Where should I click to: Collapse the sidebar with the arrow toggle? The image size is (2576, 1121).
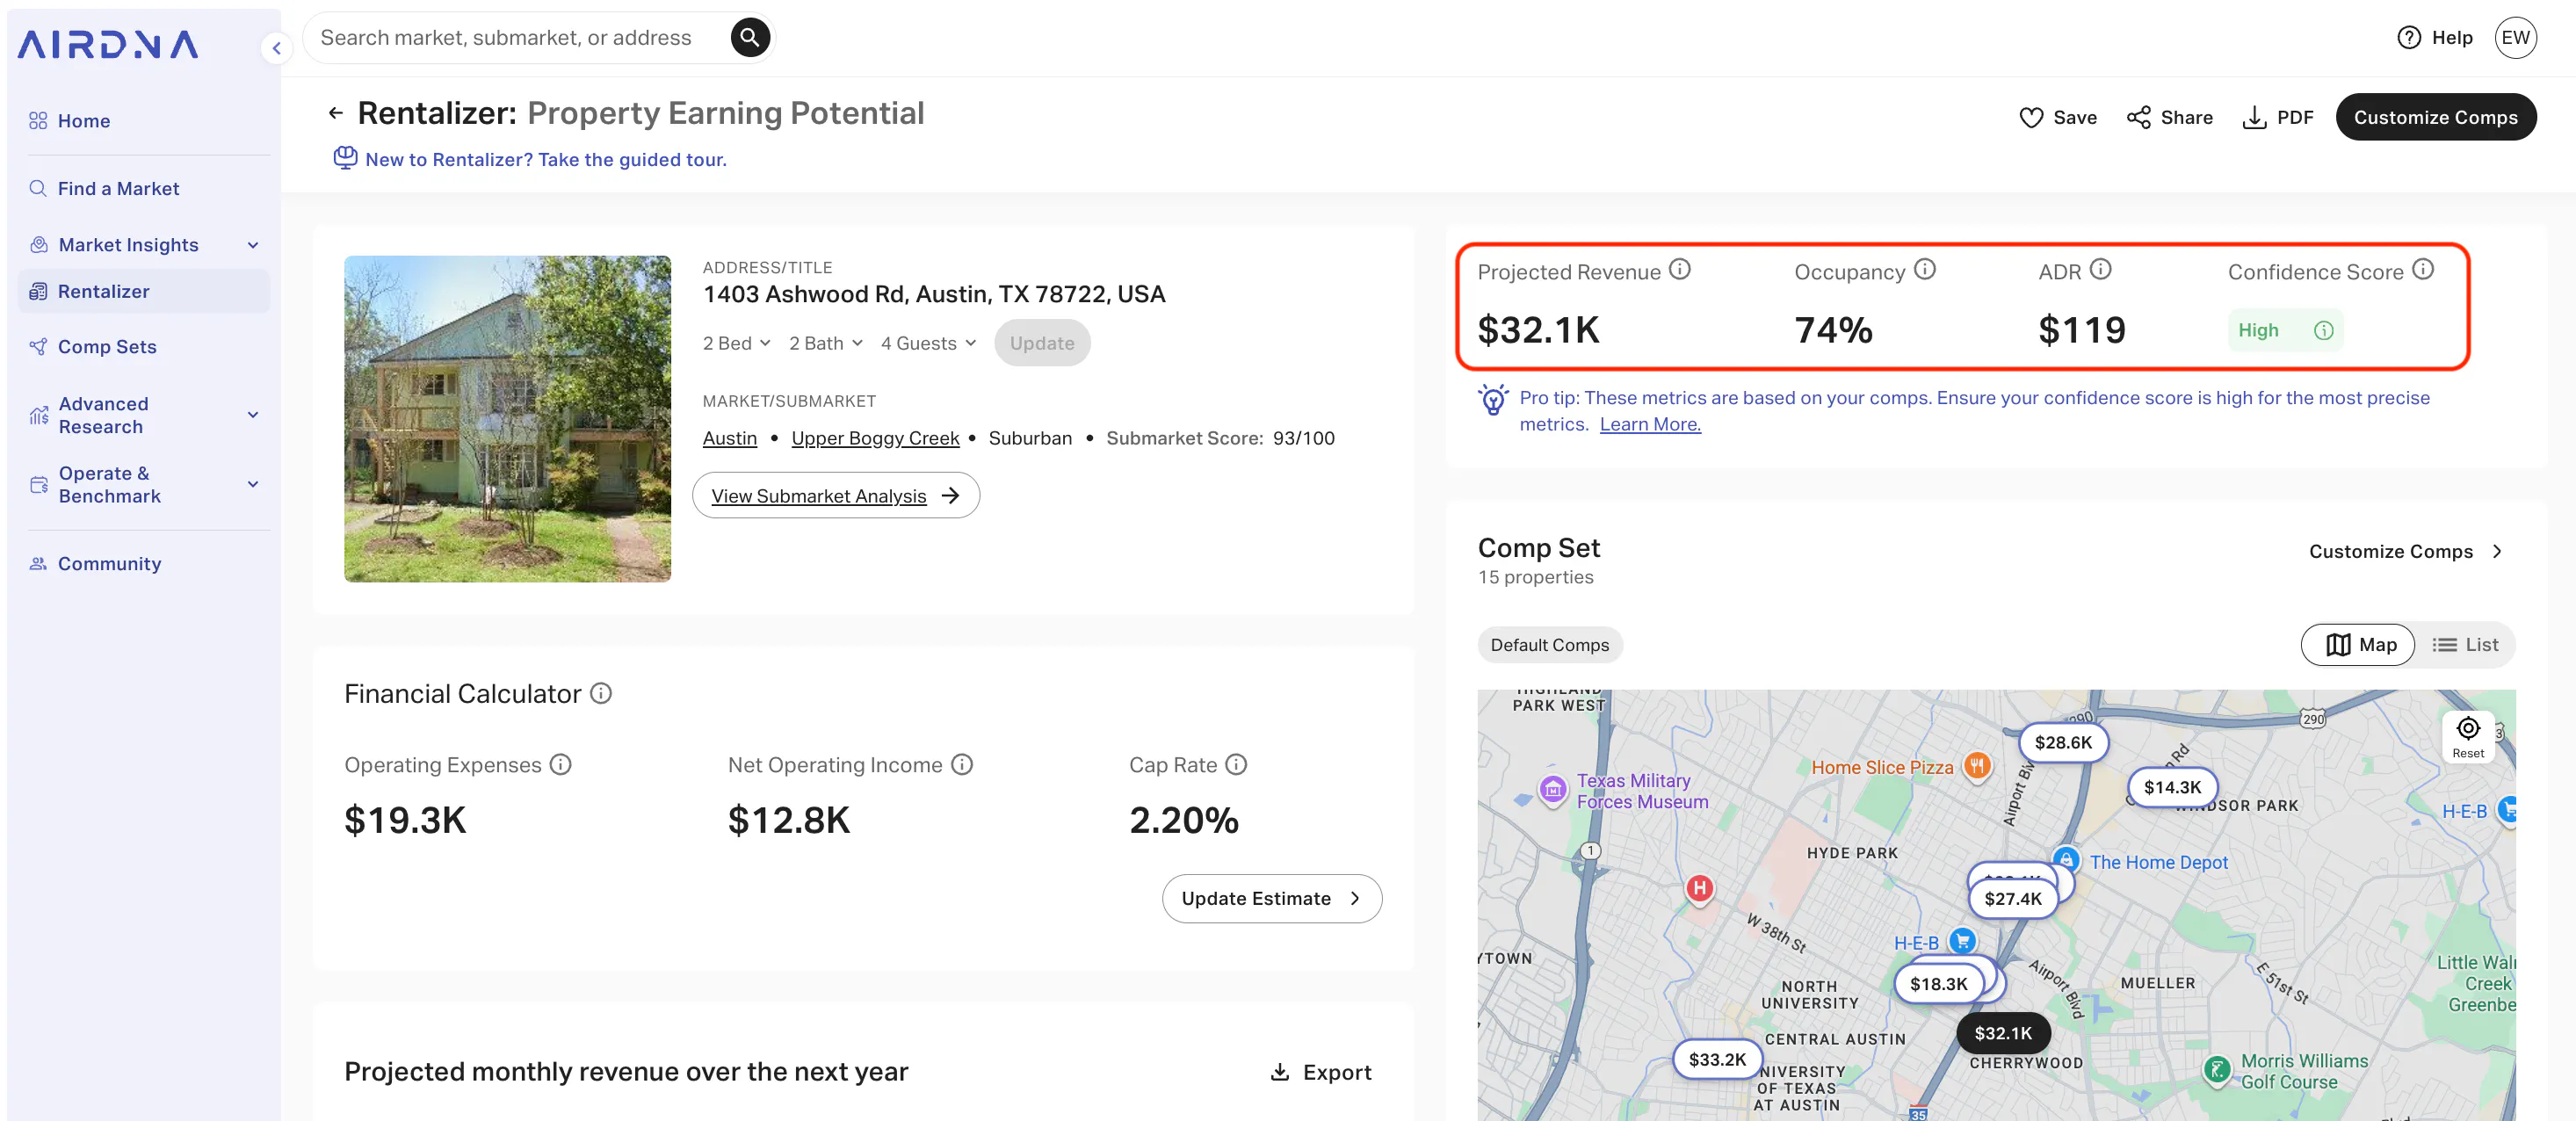[276, 48]
